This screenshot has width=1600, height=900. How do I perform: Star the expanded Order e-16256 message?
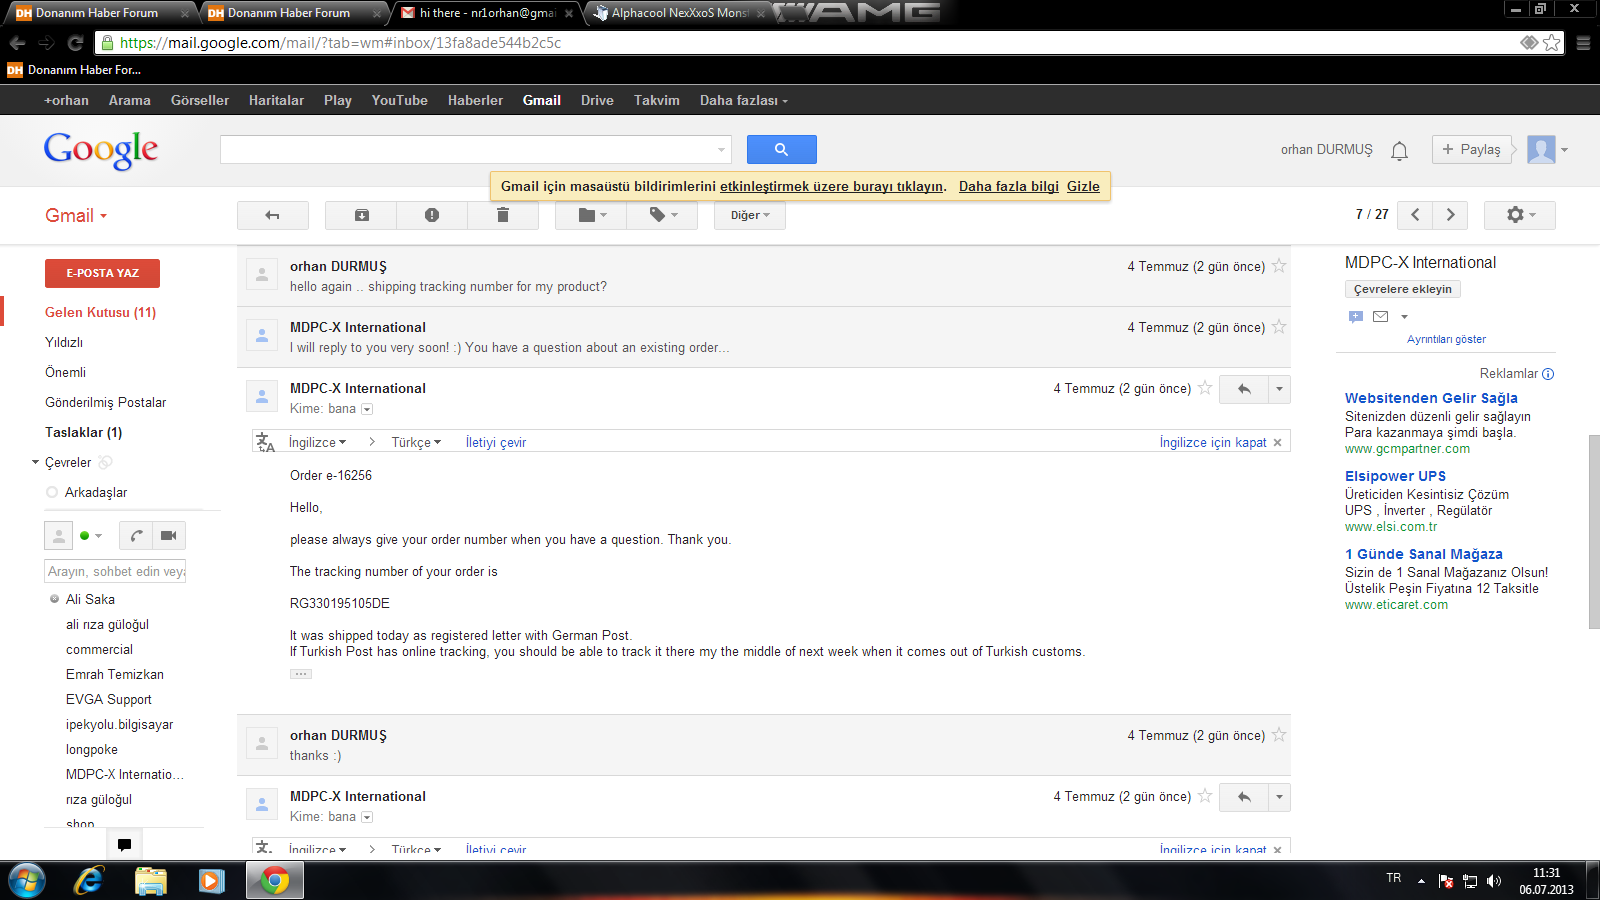(x=1205, y=388)
